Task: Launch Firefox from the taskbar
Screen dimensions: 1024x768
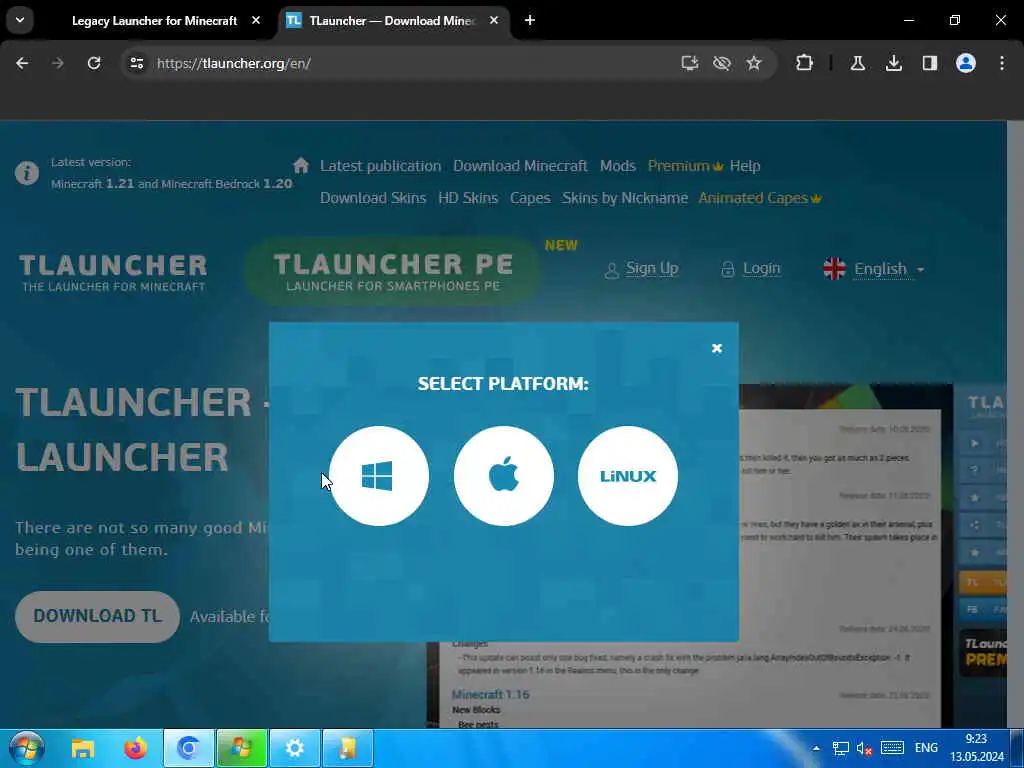Action: pos(136,748)
